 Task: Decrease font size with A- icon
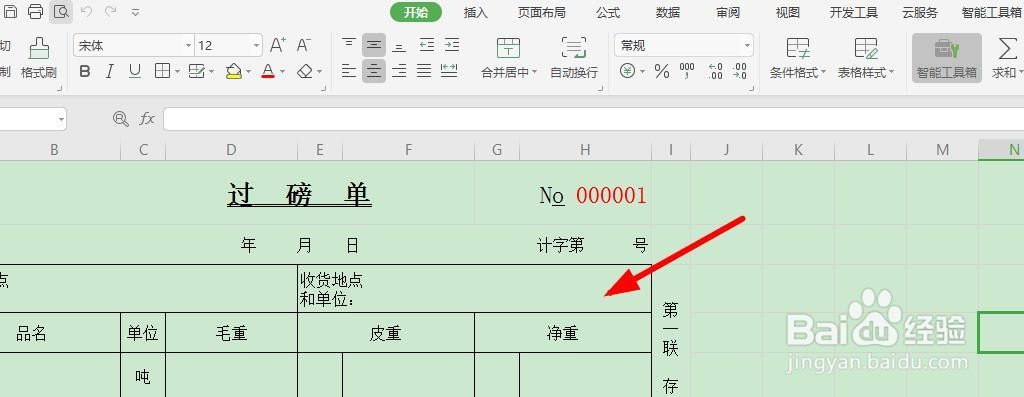coord(304,45)
